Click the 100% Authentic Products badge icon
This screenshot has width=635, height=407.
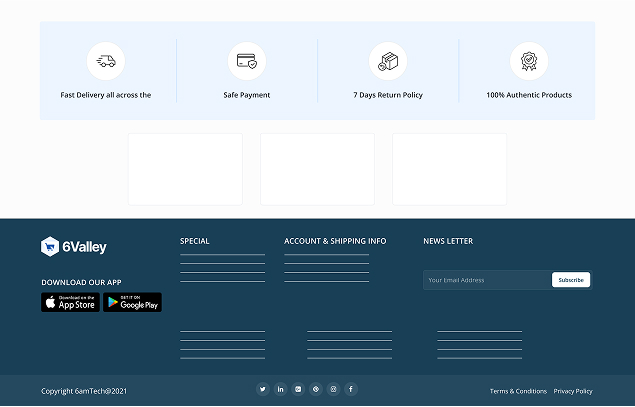tap(529, 61)
